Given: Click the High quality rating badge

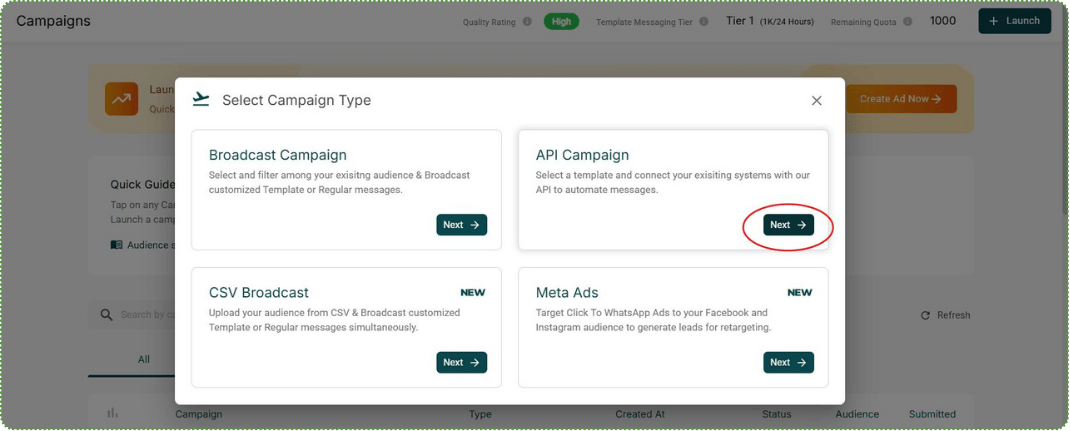Looking at the screenshot, I should [x=562, y=22].
